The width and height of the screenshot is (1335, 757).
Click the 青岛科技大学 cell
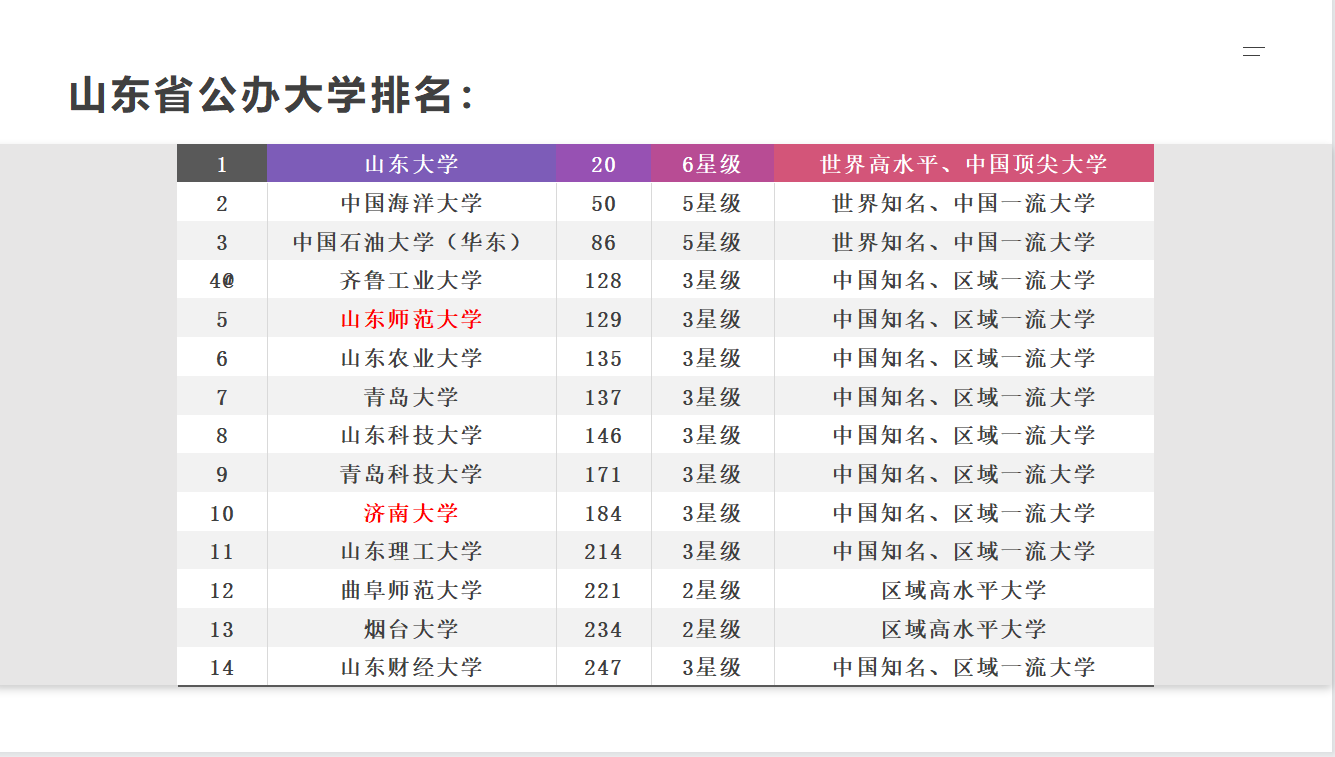click(x=411, y=474)
